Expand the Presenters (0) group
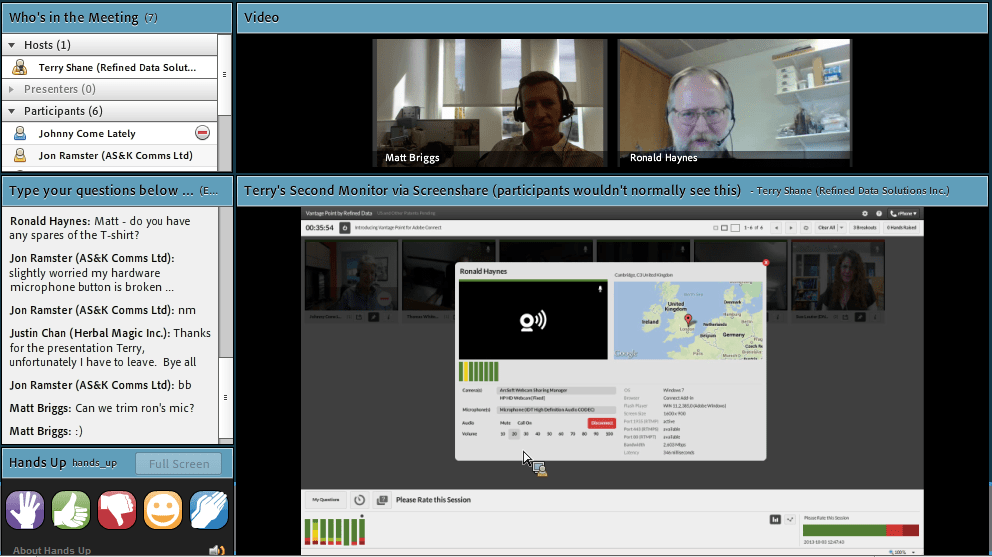 [x=11, y=89]
